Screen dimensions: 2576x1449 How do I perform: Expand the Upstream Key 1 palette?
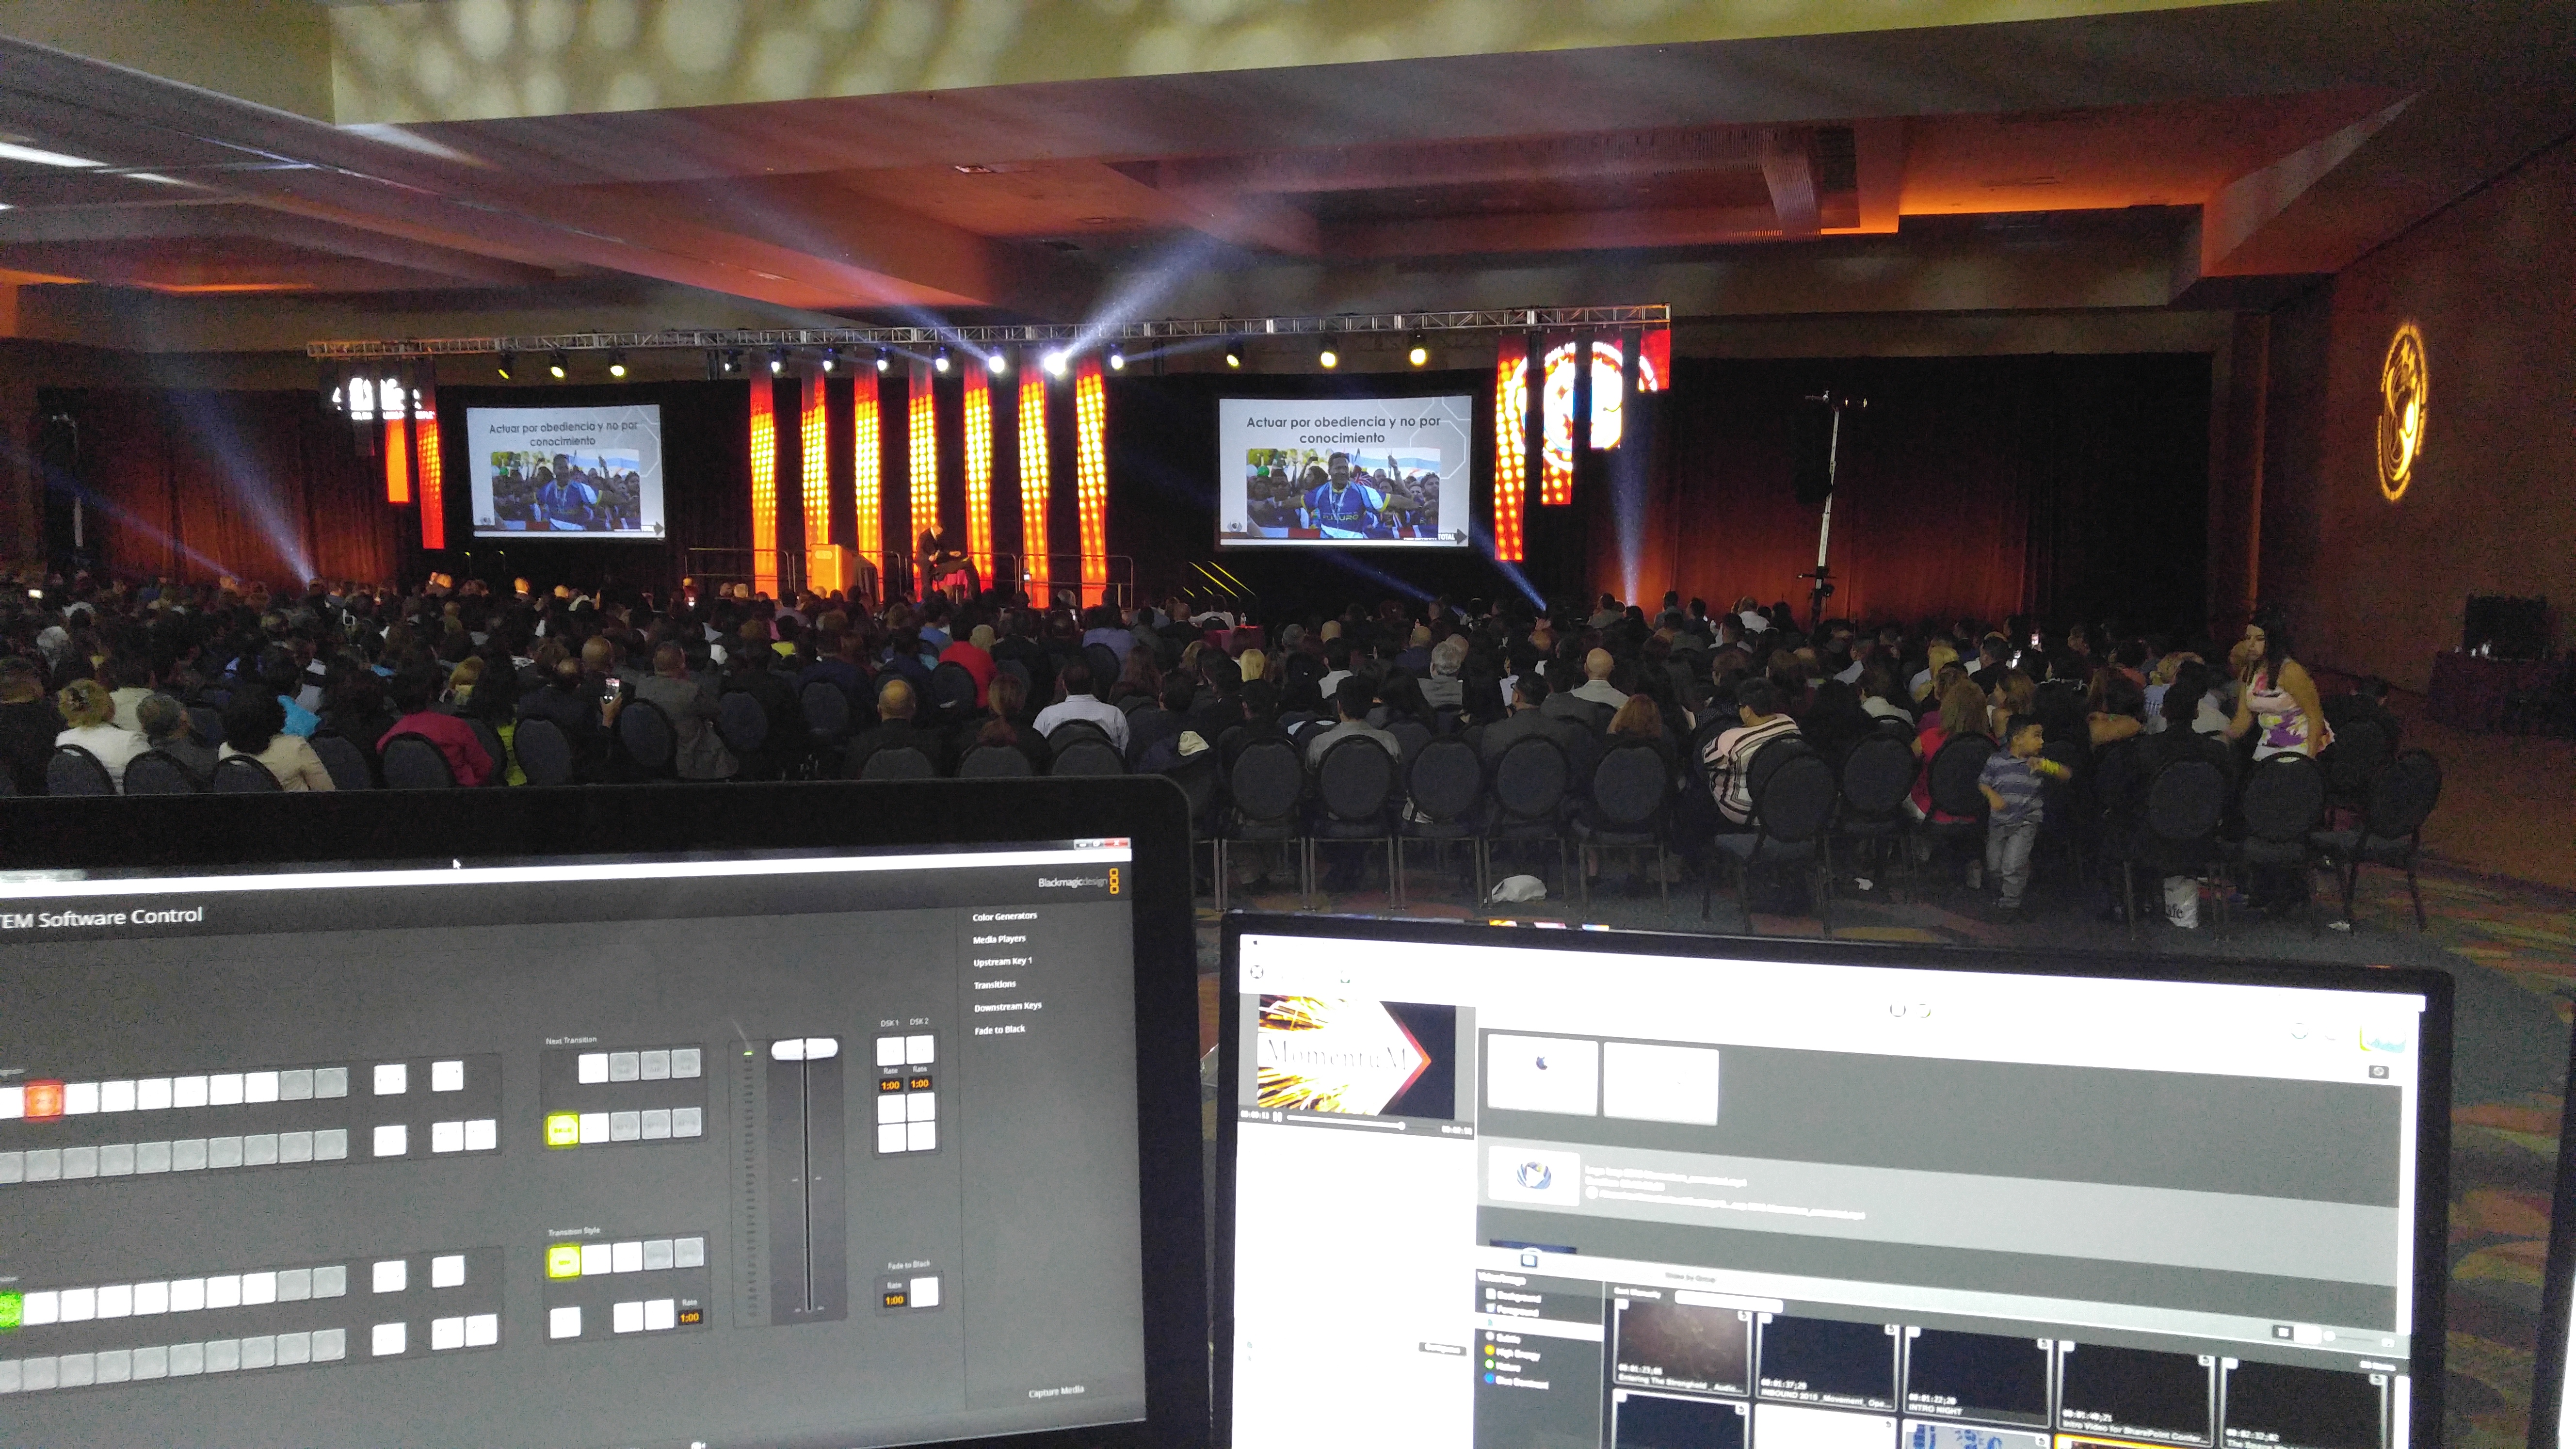pyautogui.click(x=1002, y=962)
